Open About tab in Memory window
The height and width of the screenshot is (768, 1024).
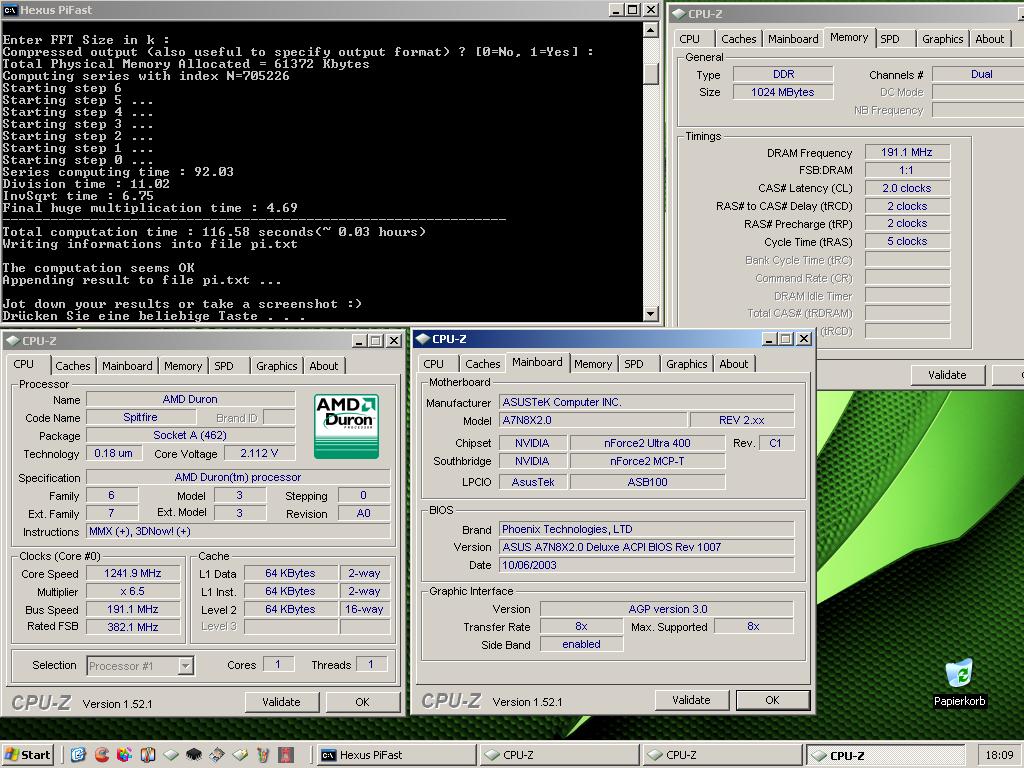point(989,39)
